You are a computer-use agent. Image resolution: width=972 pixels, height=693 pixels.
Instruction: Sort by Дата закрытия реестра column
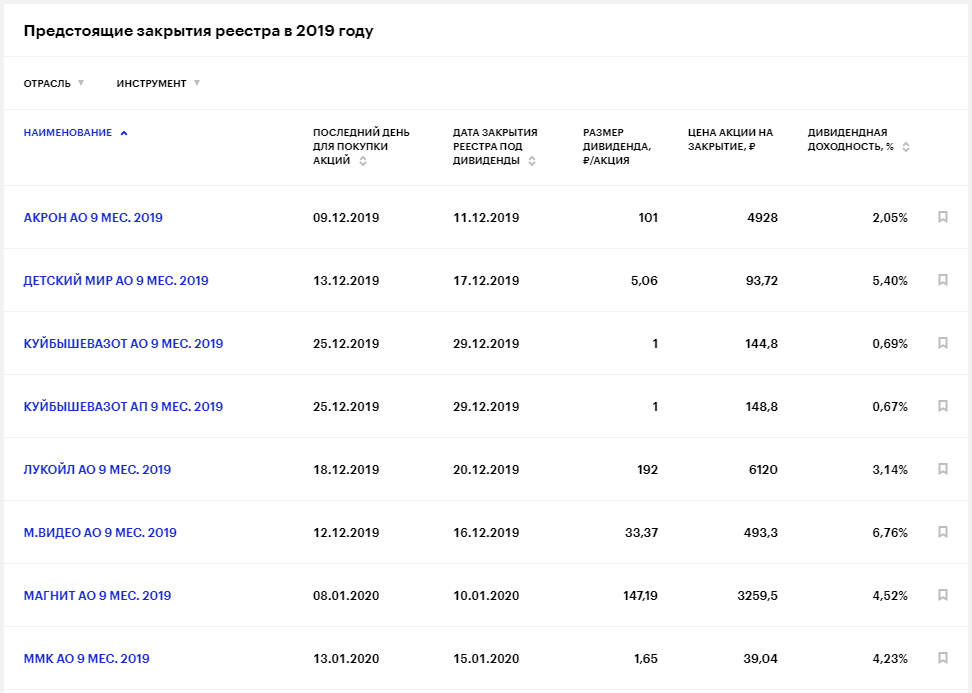coord(495,147)
